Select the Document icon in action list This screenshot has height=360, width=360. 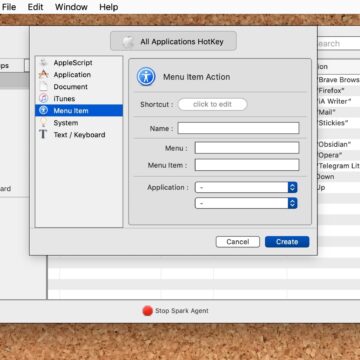click(43, 87)
